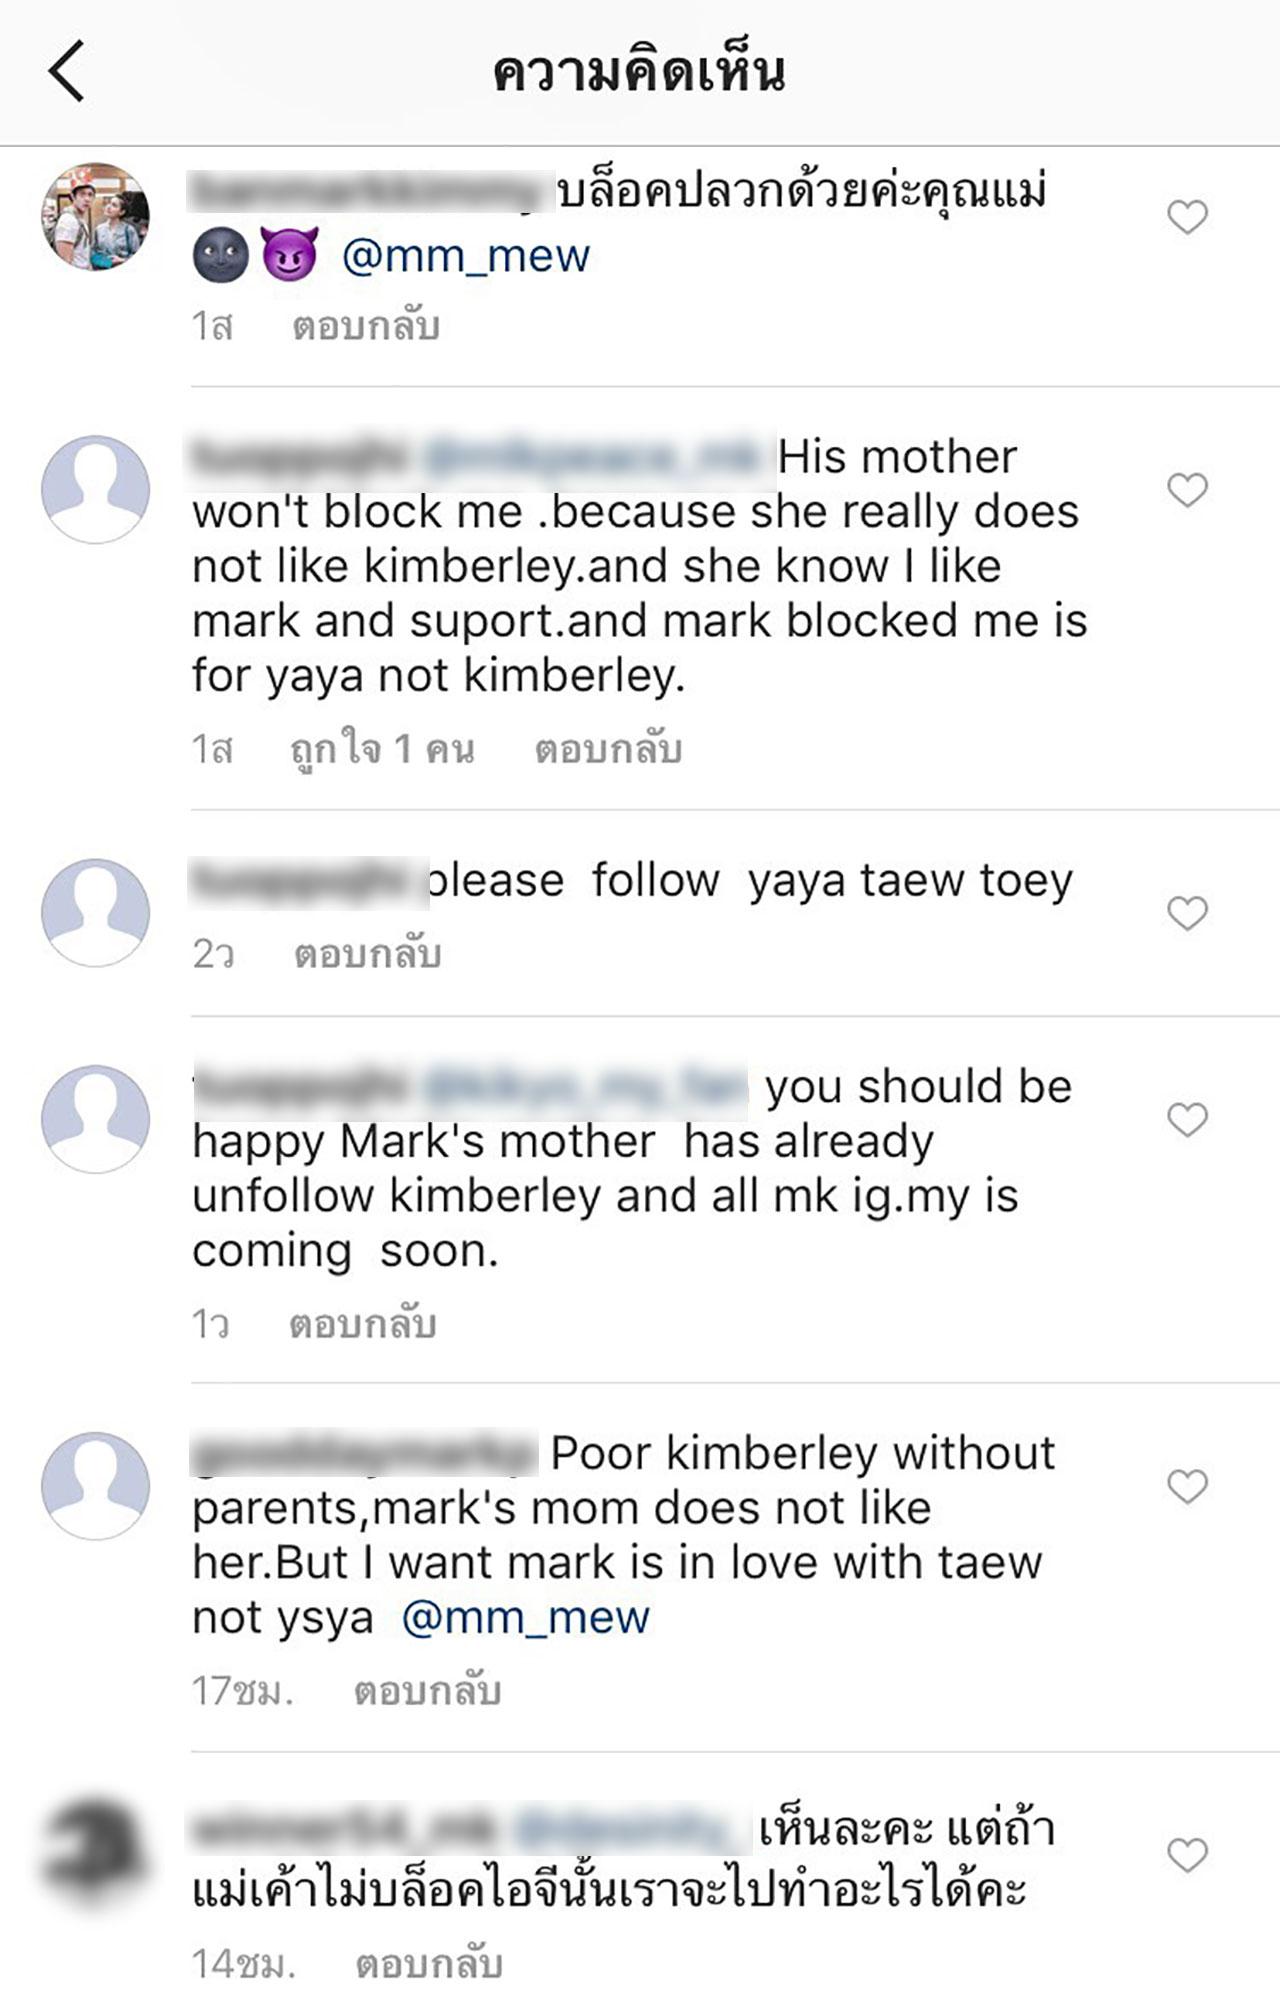Heart the "please follow yaya taew toey" comment
The width and height of the screenshot is (1280, 2012).
(1187, 913)
